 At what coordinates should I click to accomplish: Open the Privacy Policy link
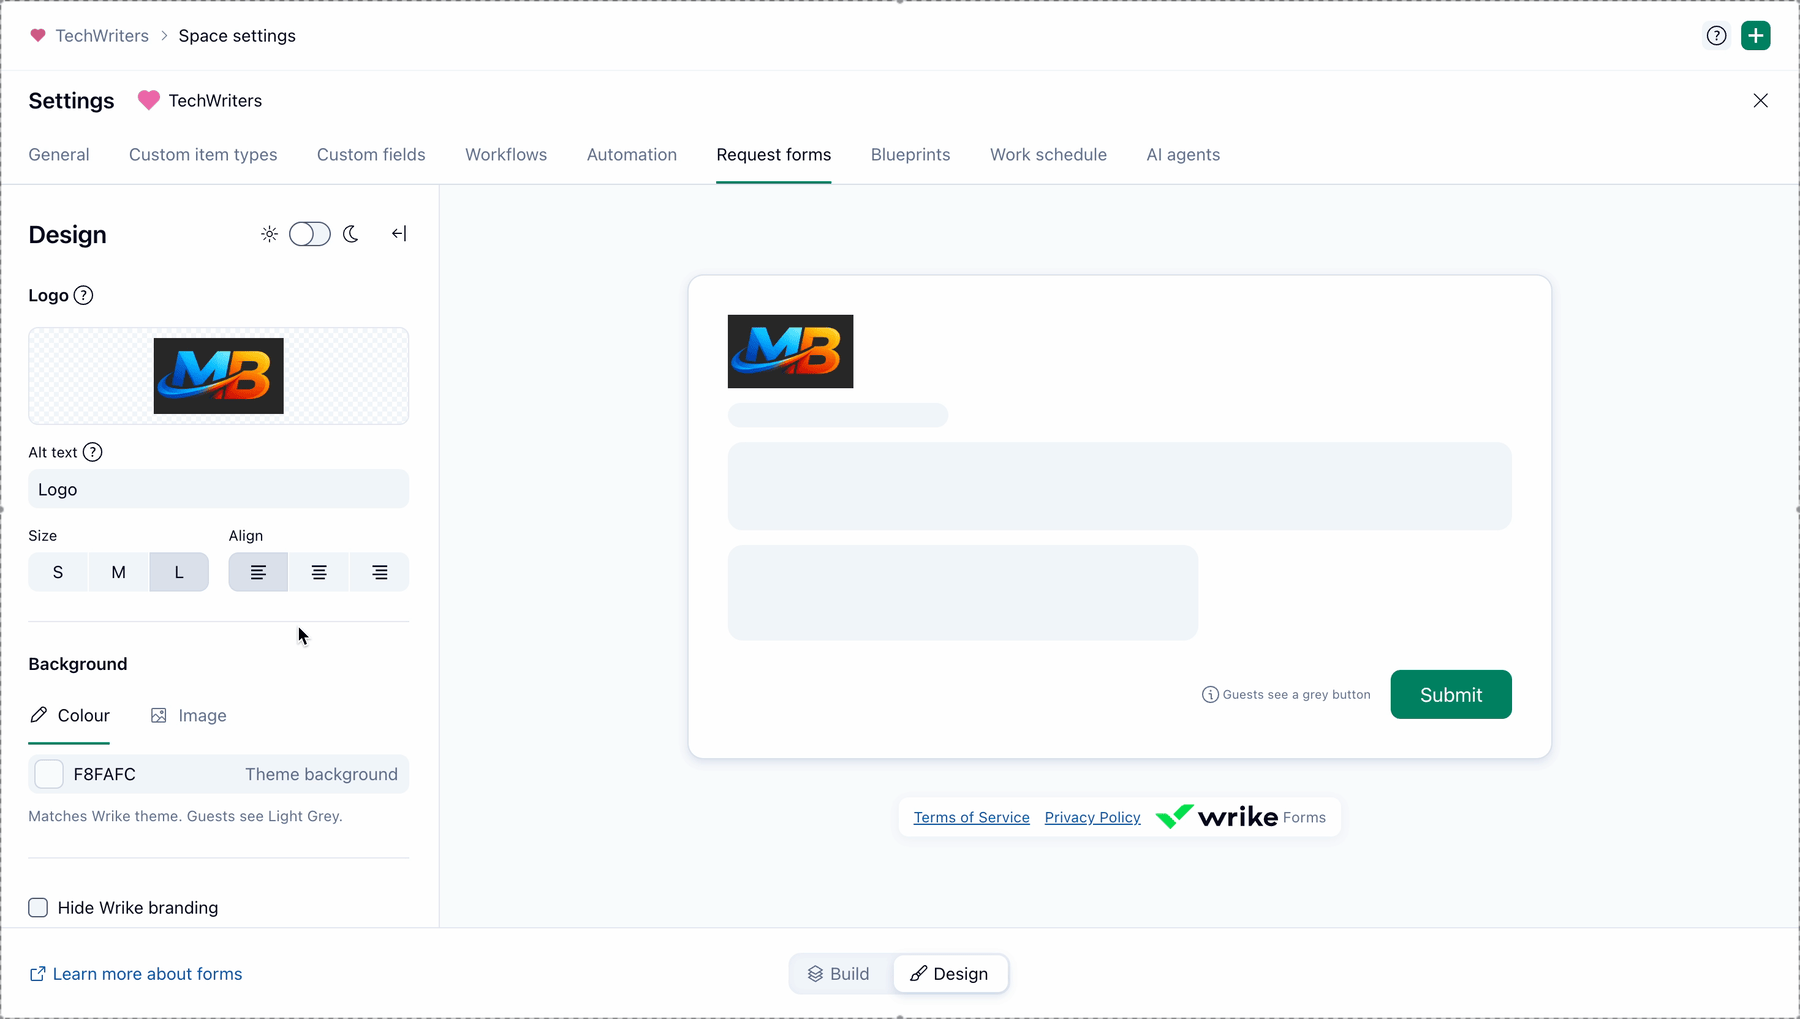[x=1092, y=818]
